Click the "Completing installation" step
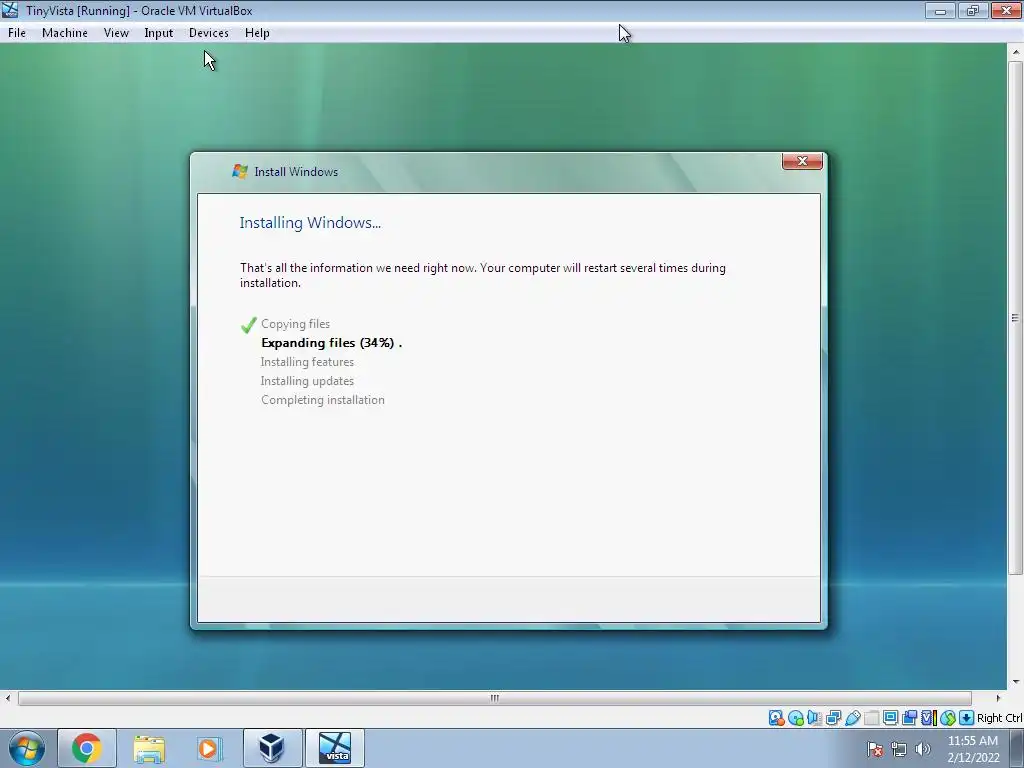Viewport: 1024px width, 768px height. [x=323, y=400]
